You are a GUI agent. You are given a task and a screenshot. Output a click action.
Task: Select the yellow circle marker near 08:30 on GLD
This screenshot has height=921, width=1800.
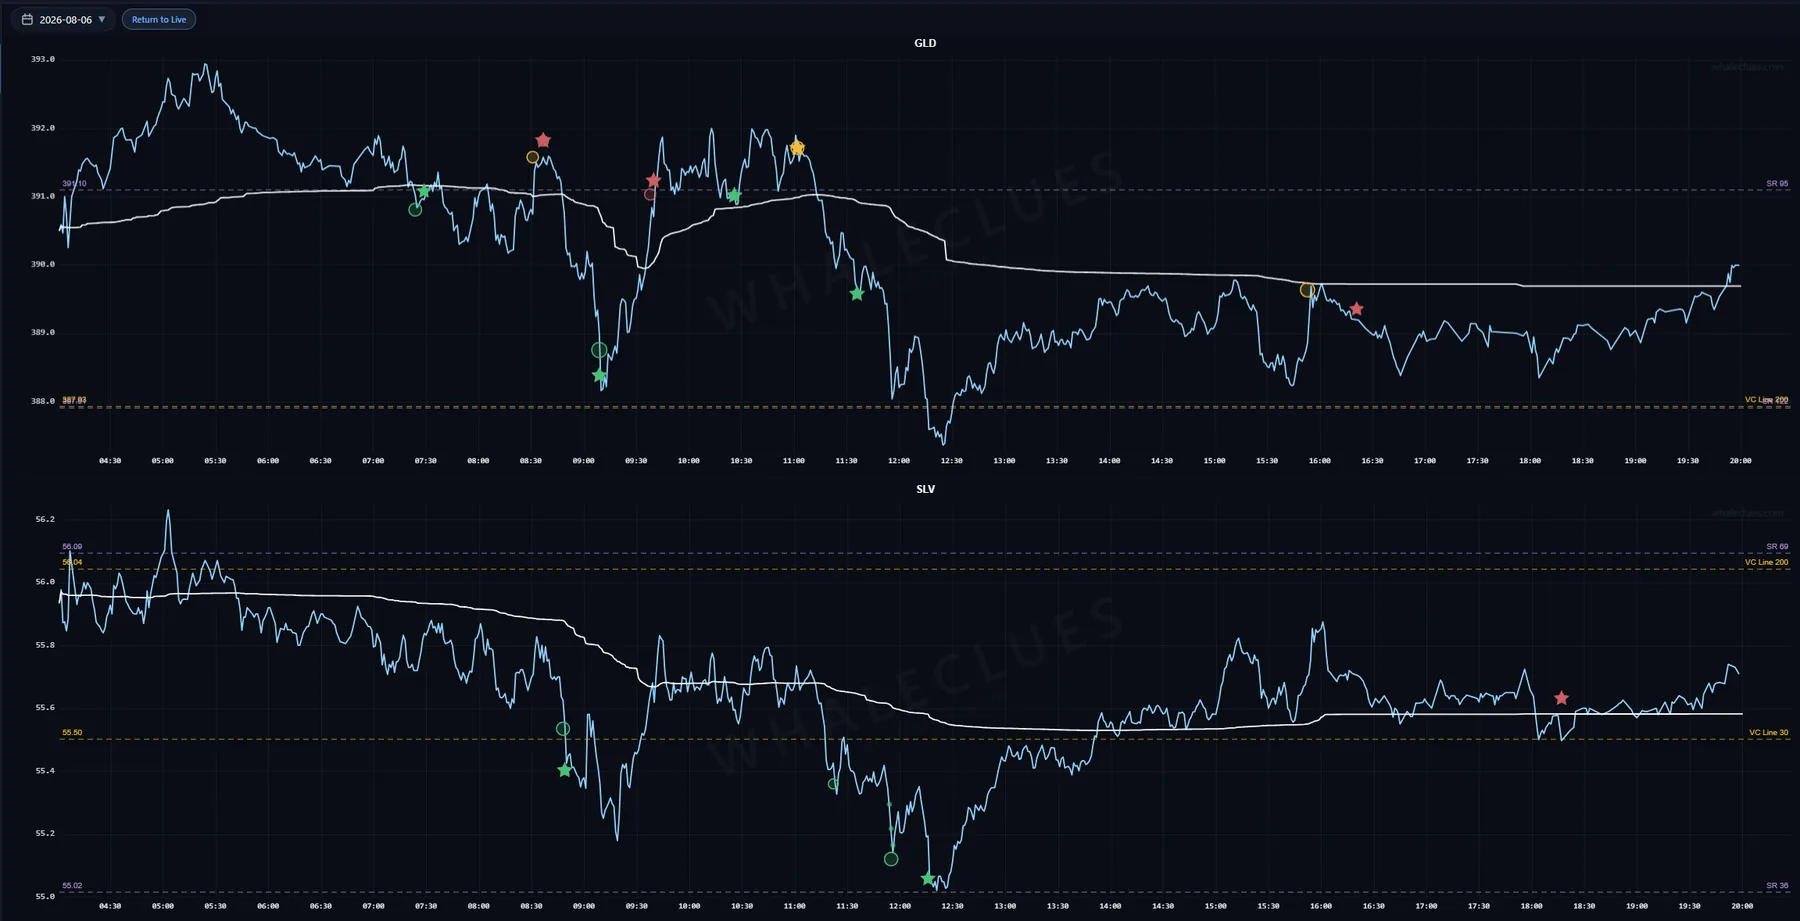click(x=533, y=157)
